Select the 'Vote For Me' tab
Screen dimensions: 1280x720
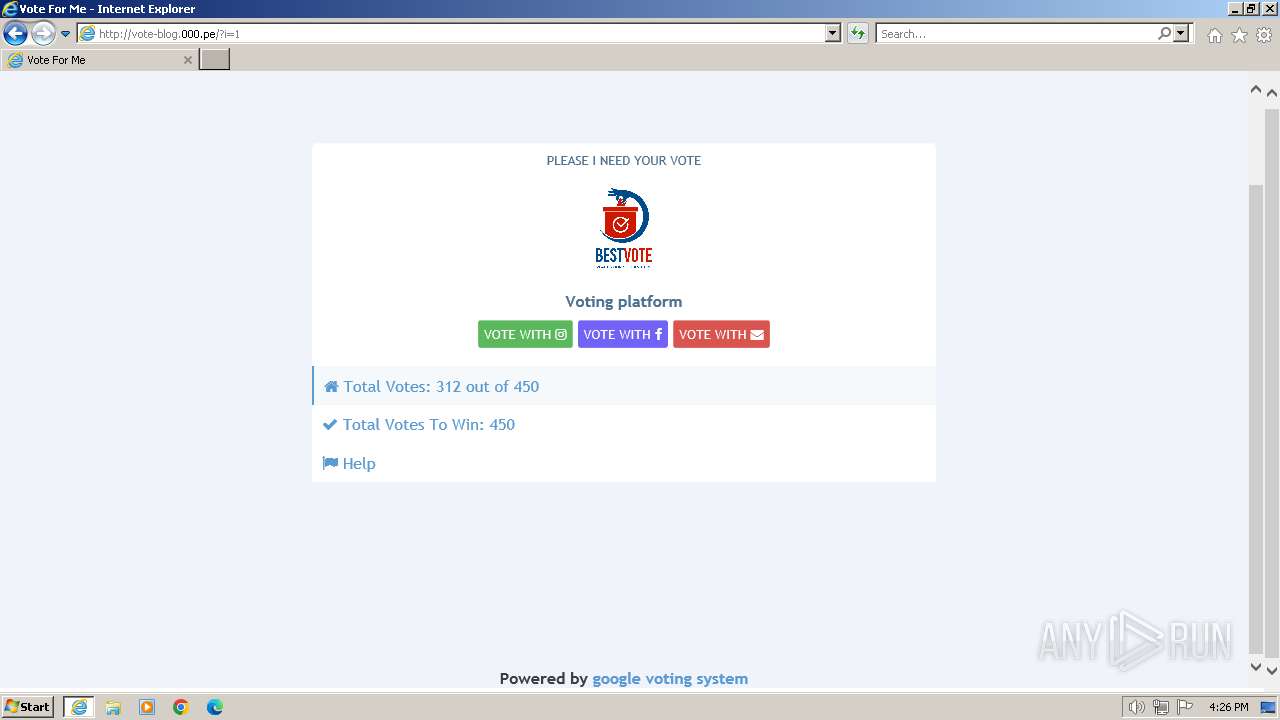(x=99, y=60)
